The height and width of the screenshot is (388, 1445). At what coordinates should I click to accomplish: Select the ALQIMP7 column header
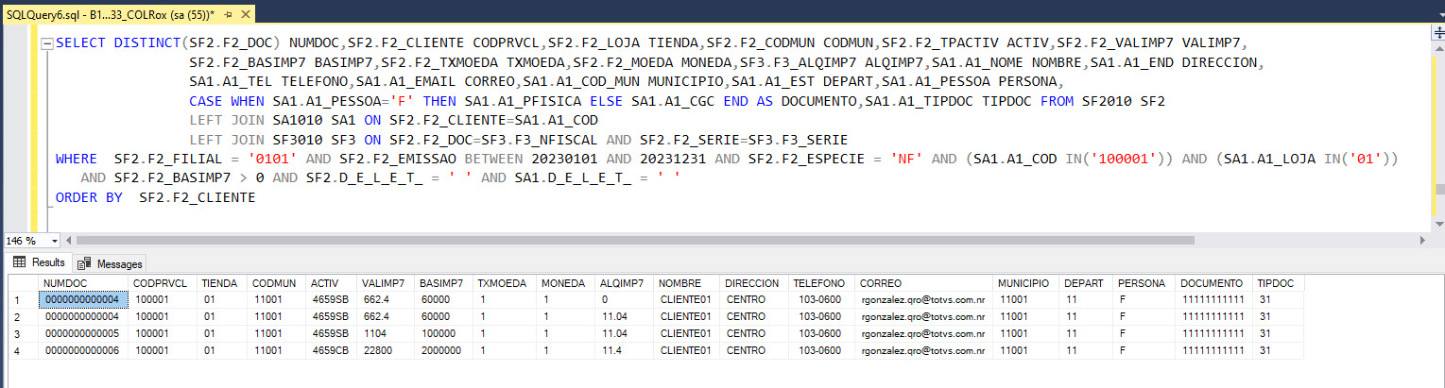(625, 284)
